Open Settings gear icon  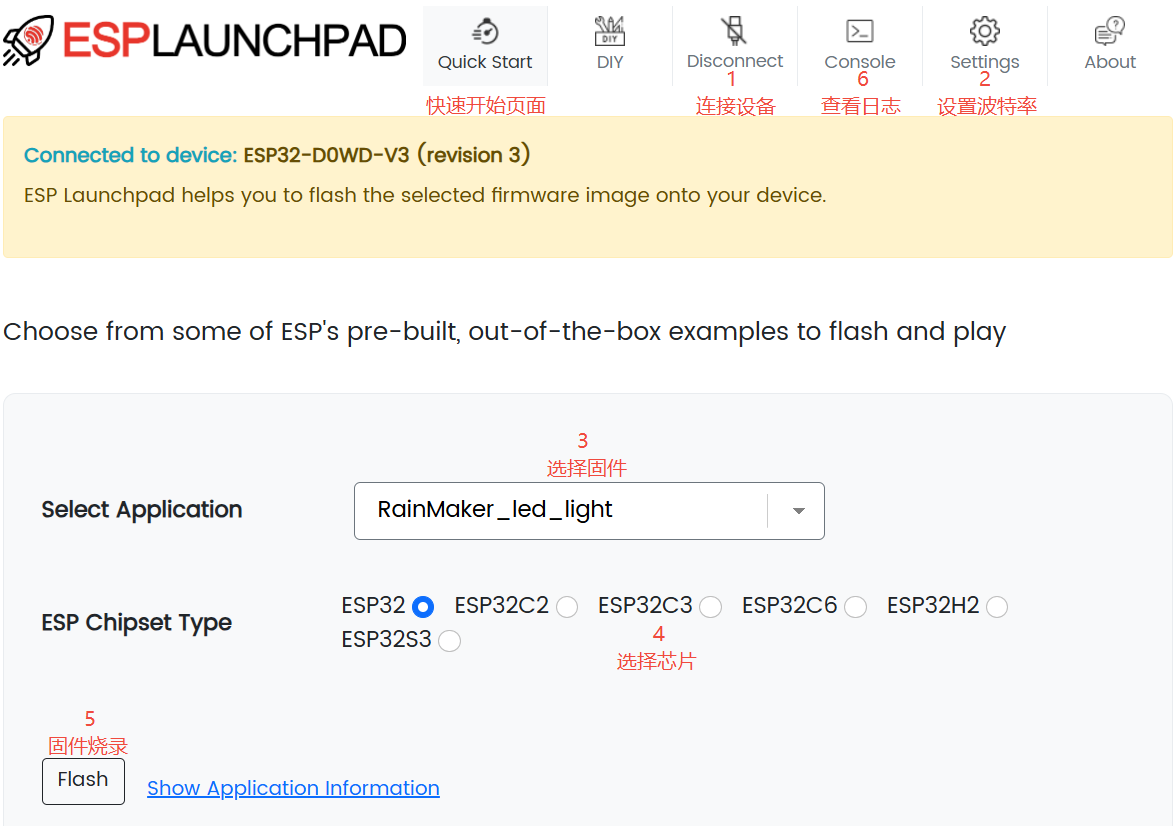[984, 31]
